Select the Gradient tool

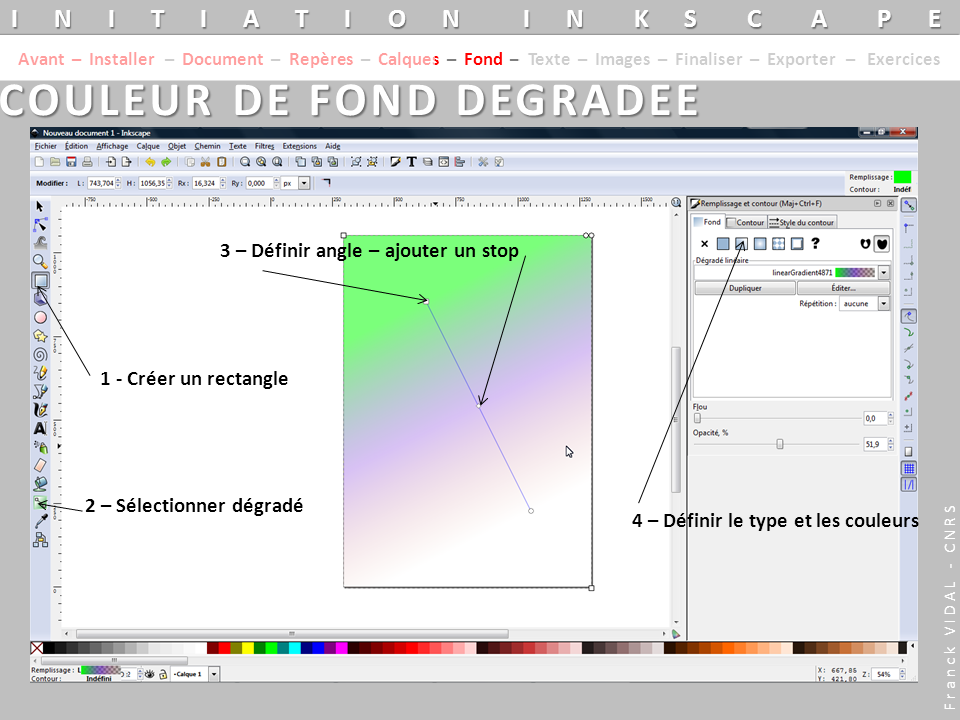click(x=40, y=503)
